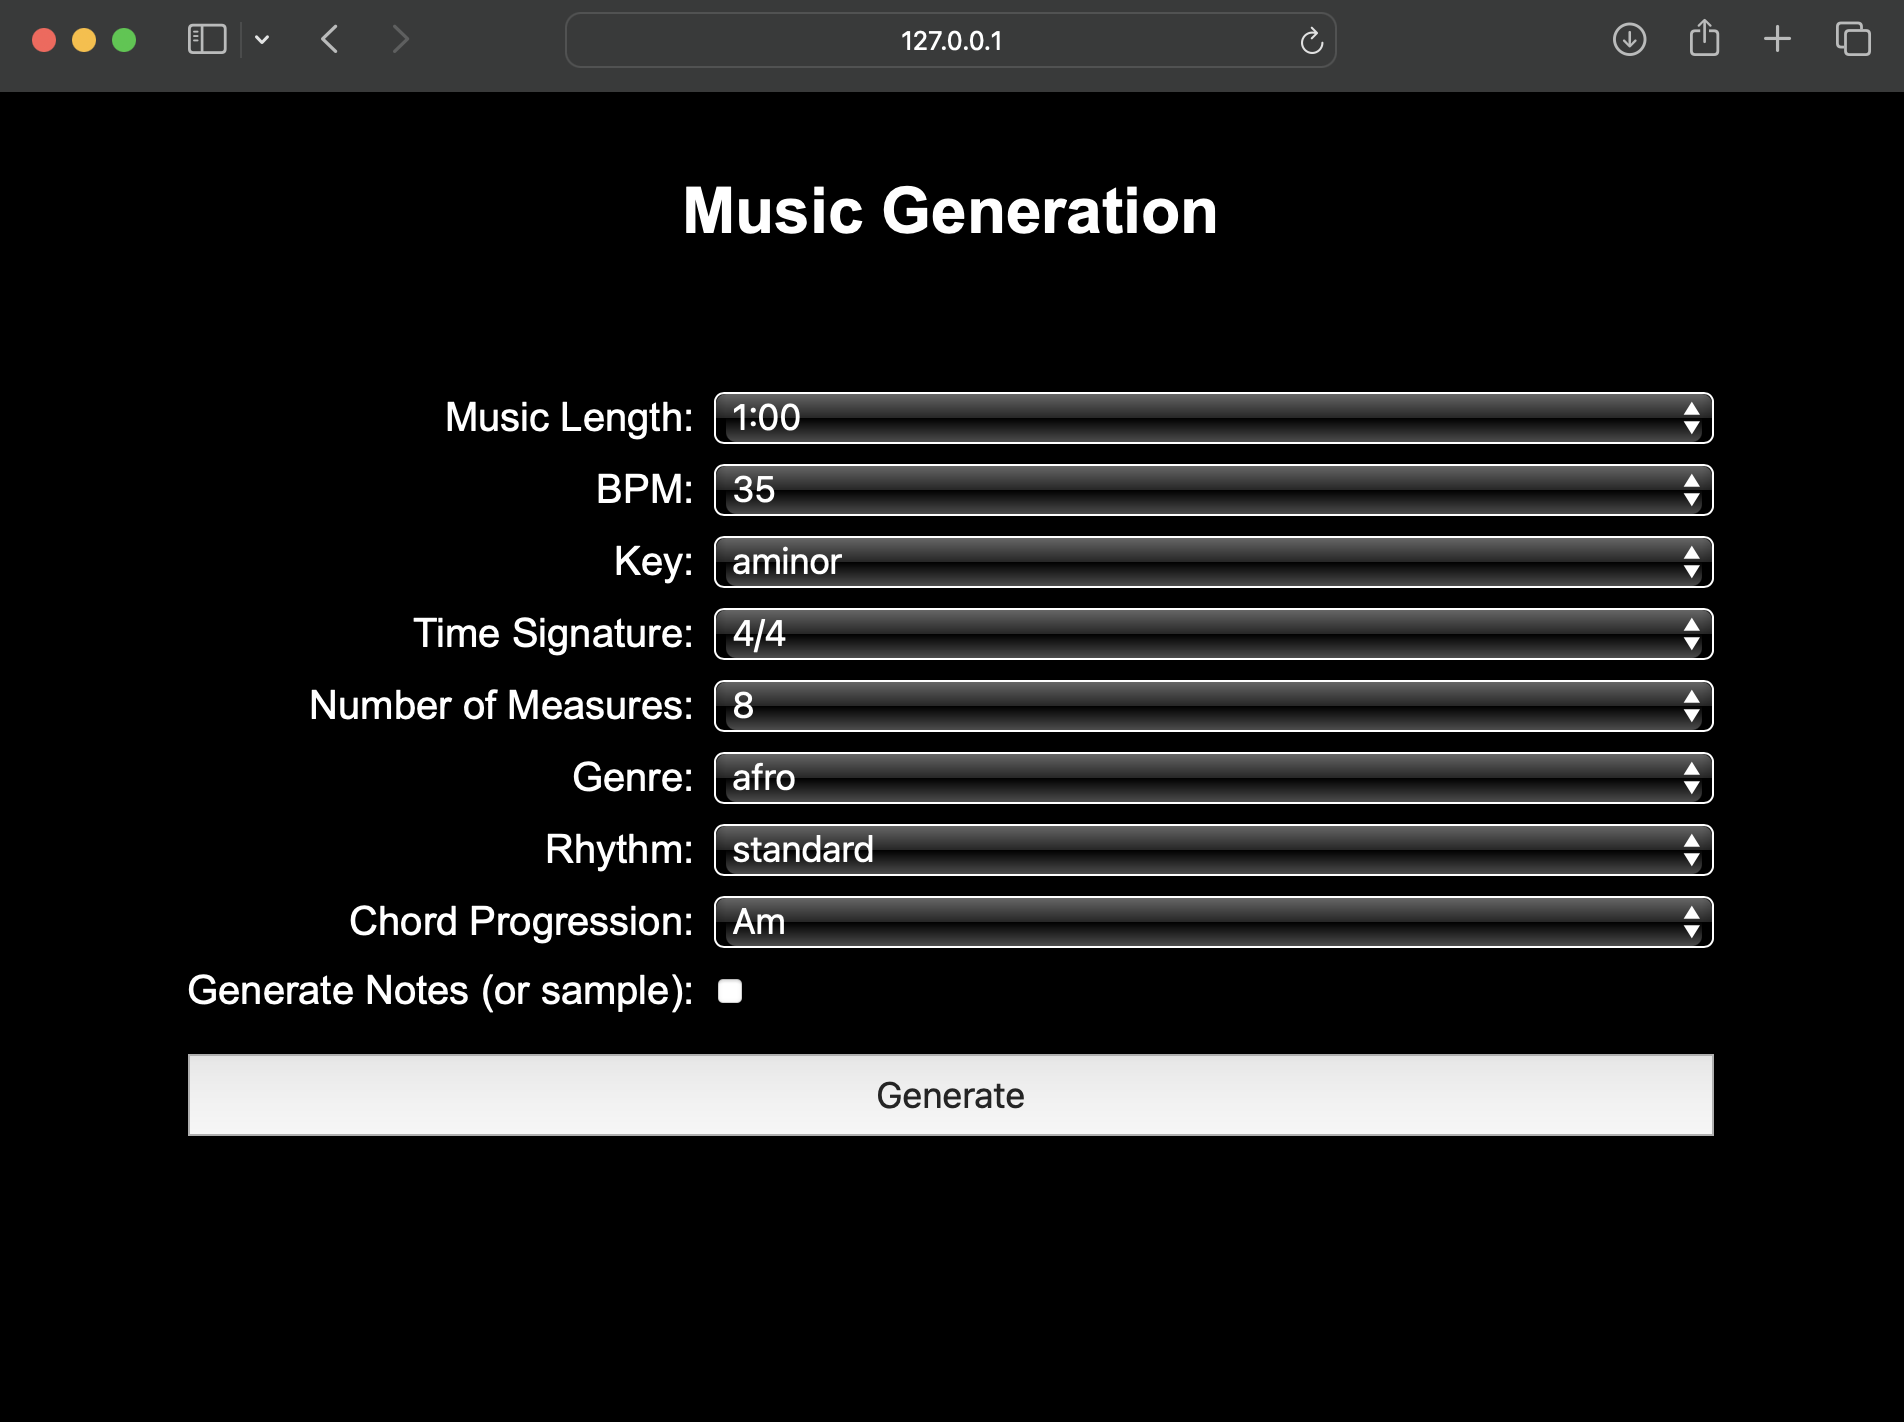The image size is (1904, 1422).
Task: Click the forward navigation arrow
Action: [400, 40]
